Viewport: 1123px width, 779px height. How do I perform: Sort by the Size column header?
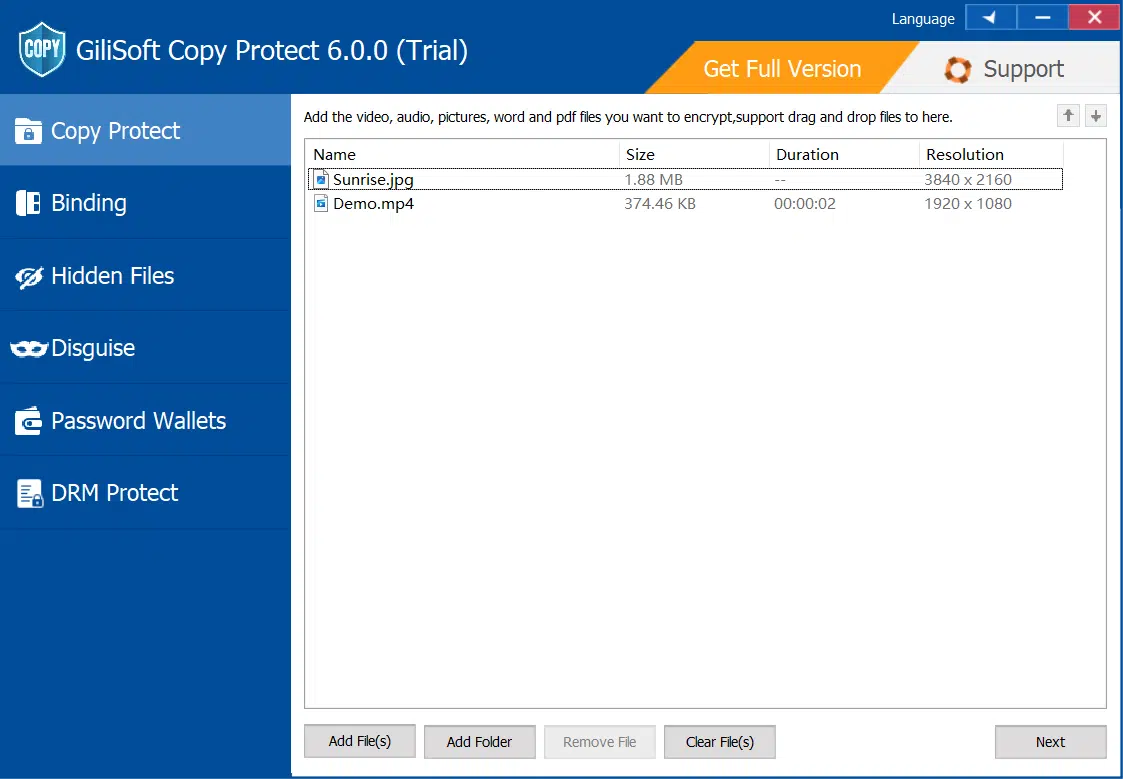coord(695,154)
